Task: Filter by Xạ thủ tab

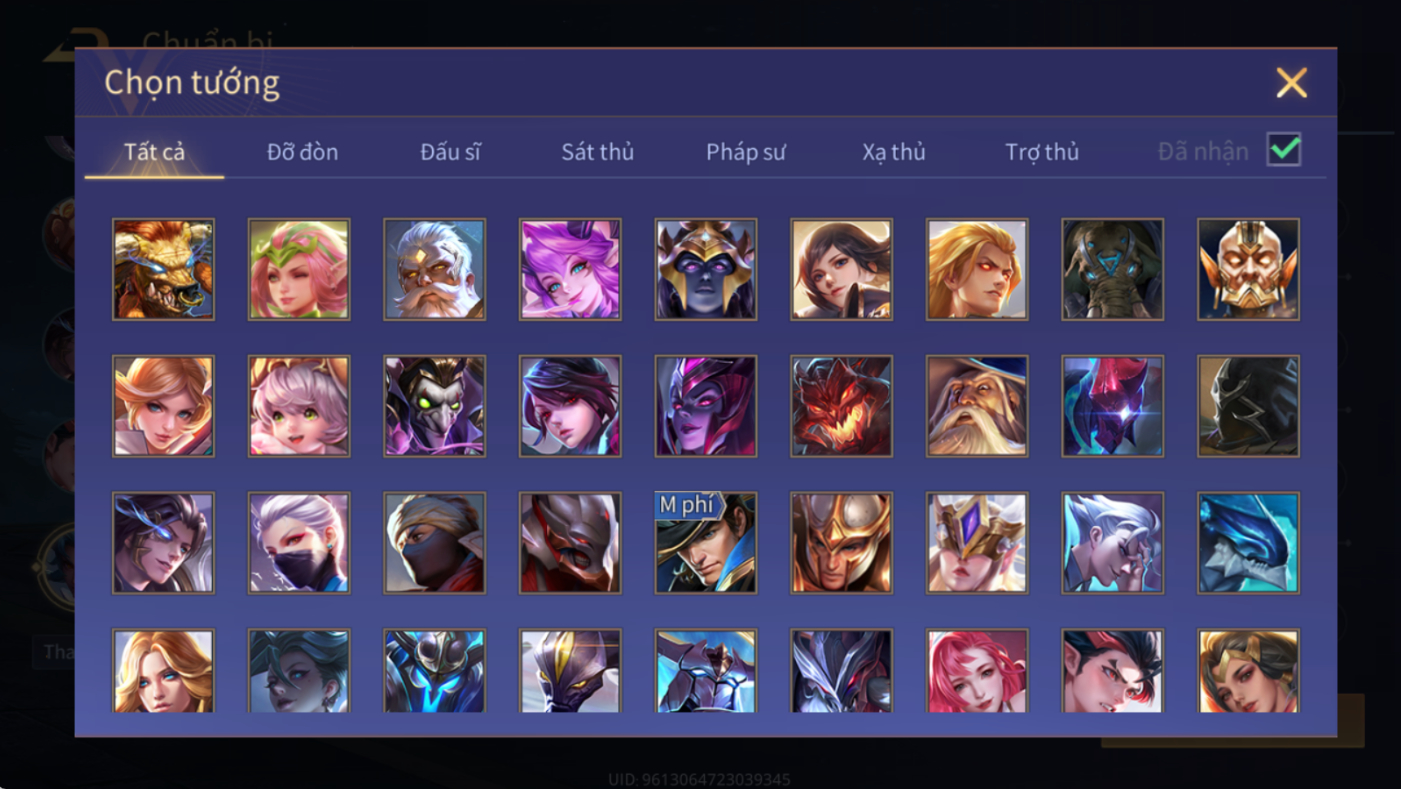Action: tap(894, 152)
